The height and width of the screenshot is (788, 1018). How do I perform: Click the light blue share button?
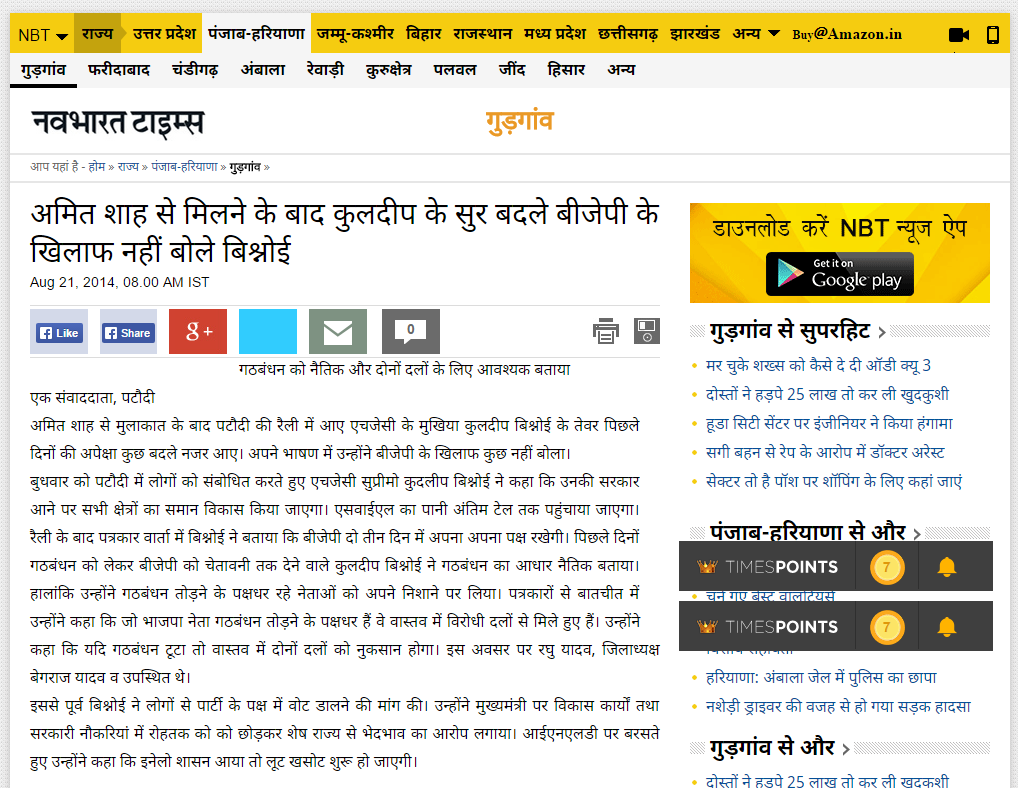point(268,332)
